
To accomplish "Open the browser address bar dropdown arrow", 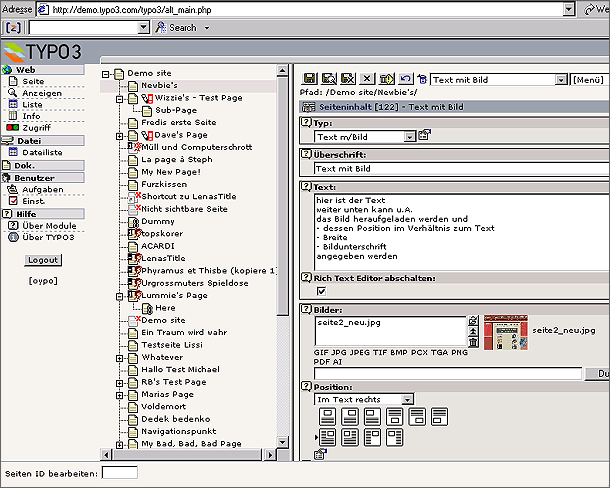I will pos(569,9).
